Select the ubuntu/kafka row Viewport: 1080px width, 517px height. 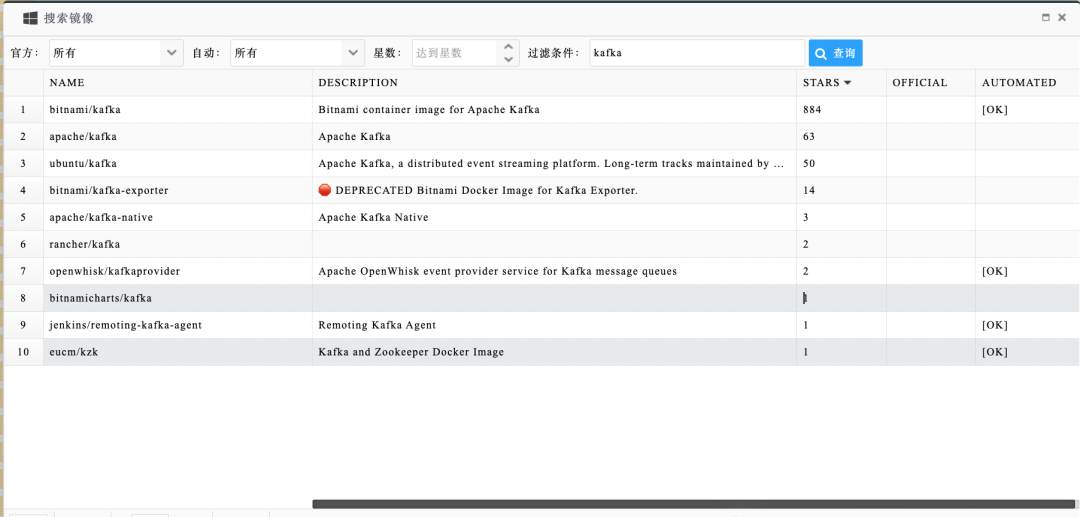540,163
